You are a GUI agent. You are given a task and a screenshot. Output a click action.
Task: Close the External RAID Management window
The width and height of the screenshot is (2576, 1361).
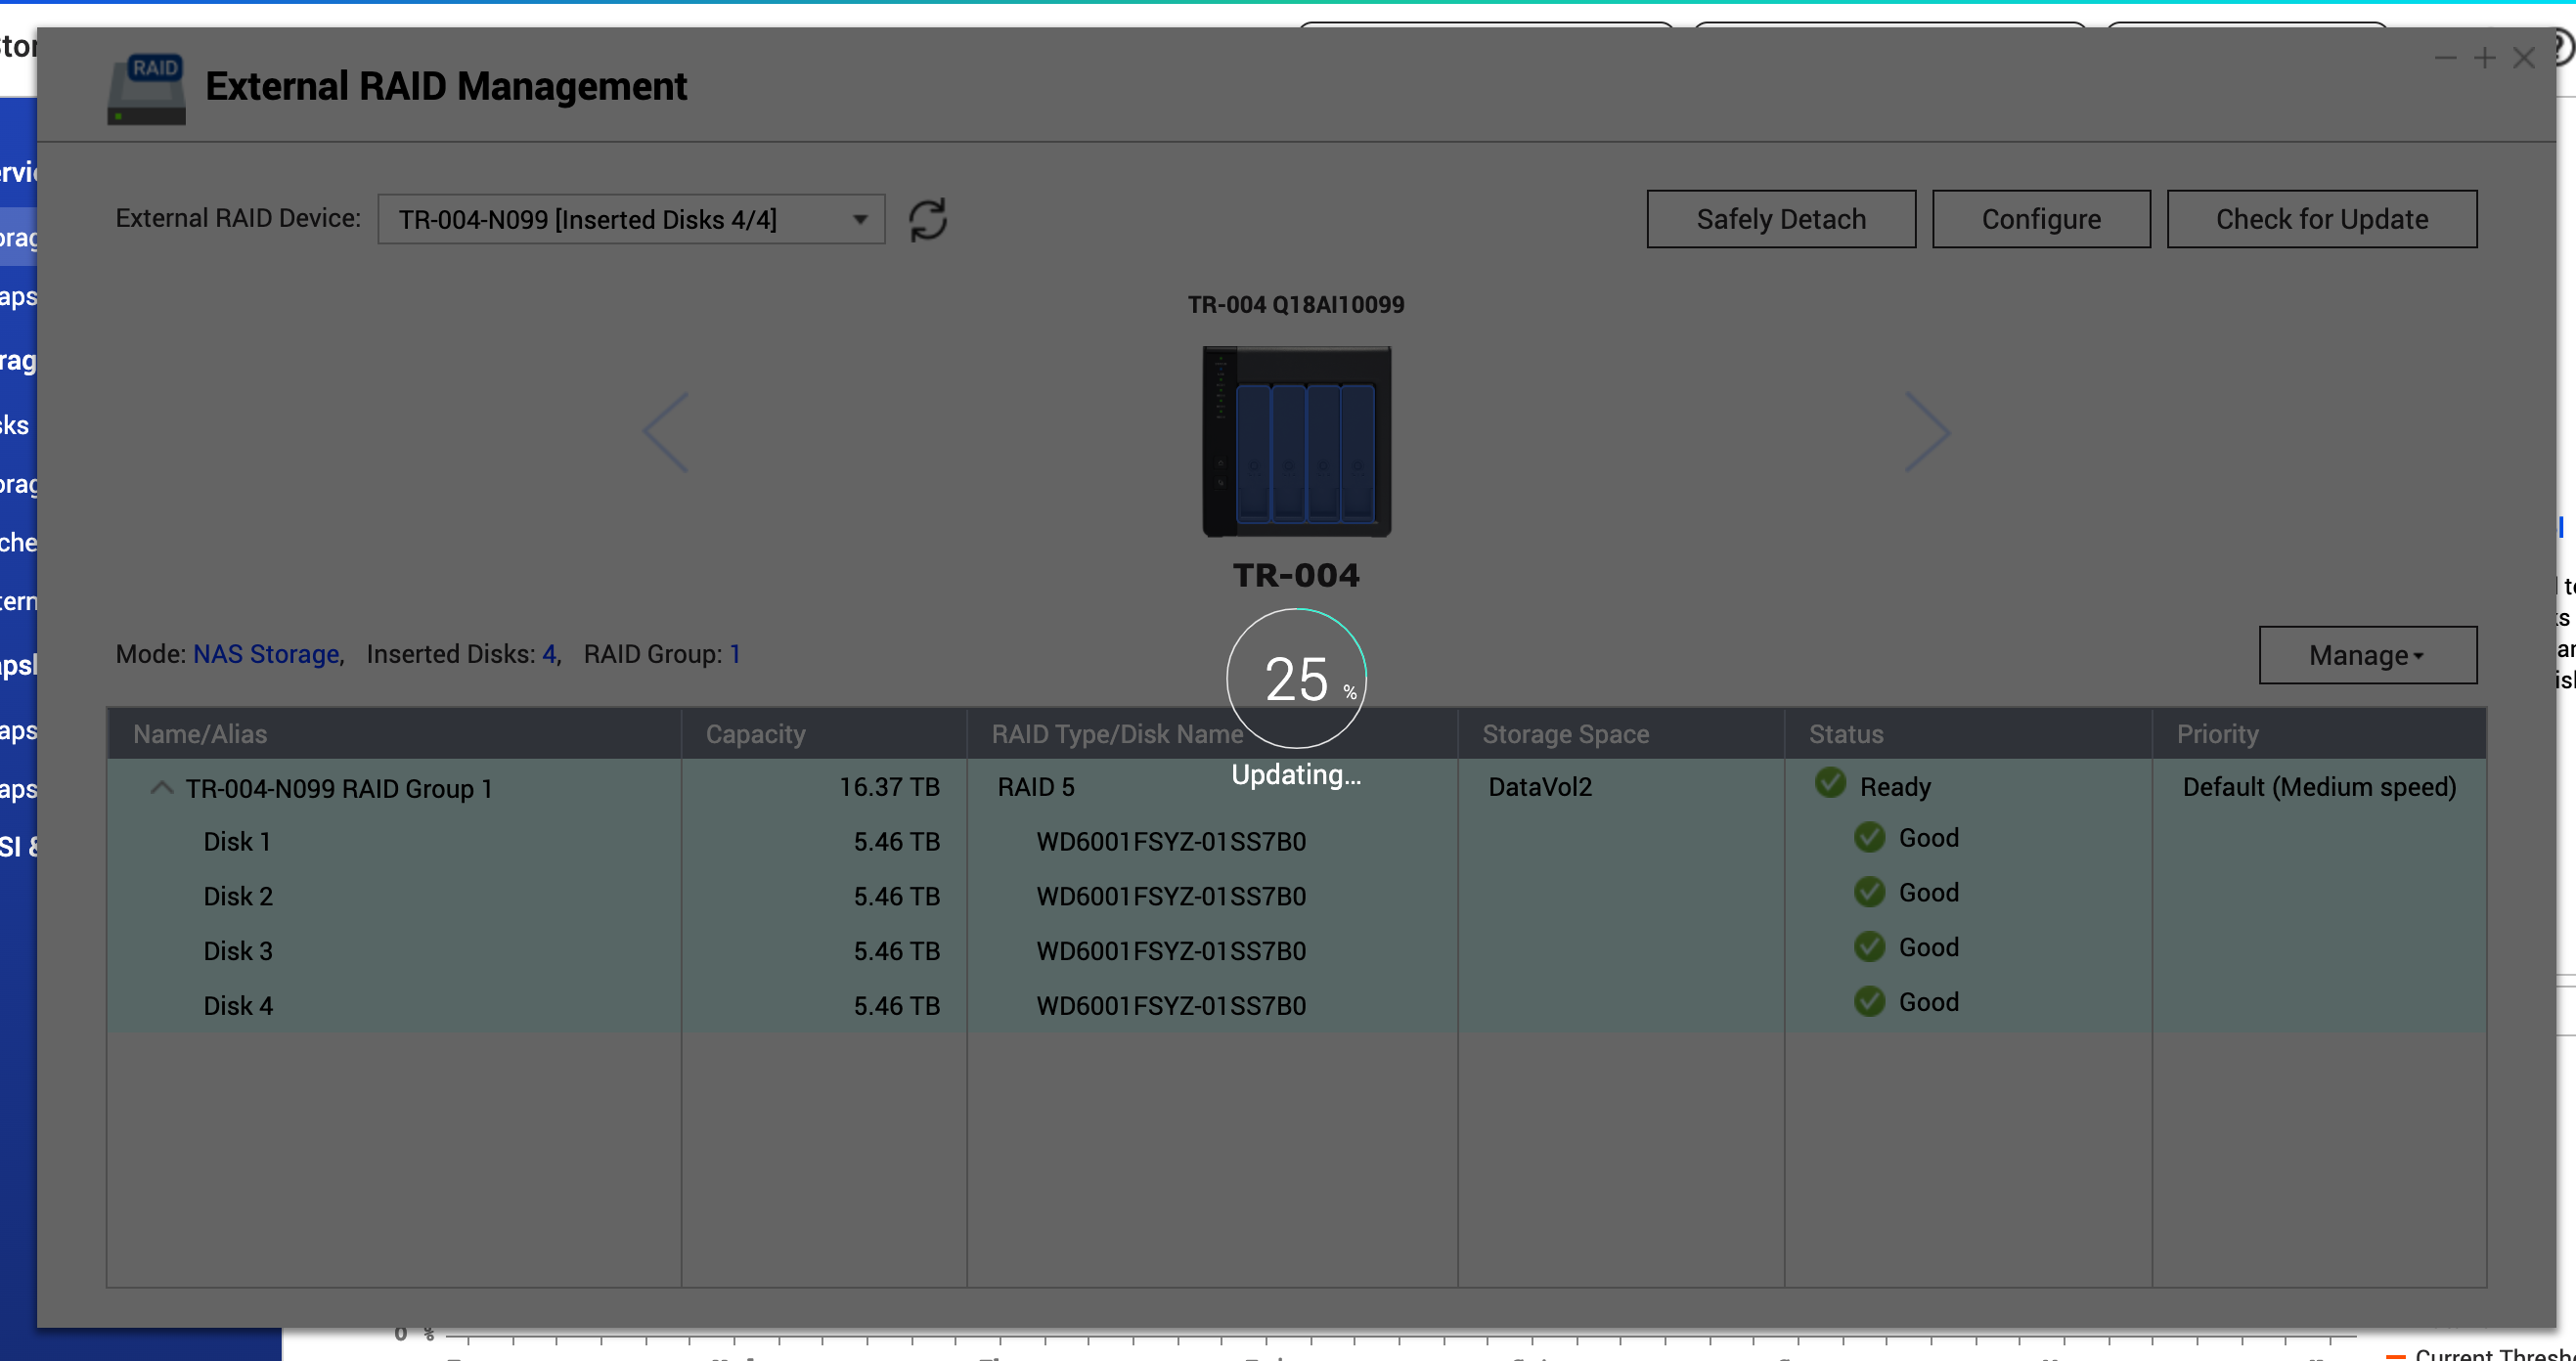click(2524, 58)
